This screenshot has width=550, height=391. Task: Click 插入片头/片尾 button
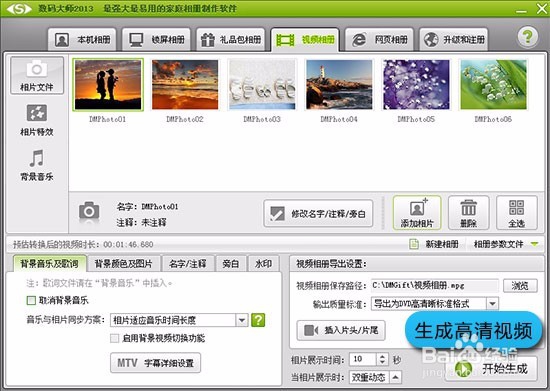pyautogui.click(x=341, y=330)
